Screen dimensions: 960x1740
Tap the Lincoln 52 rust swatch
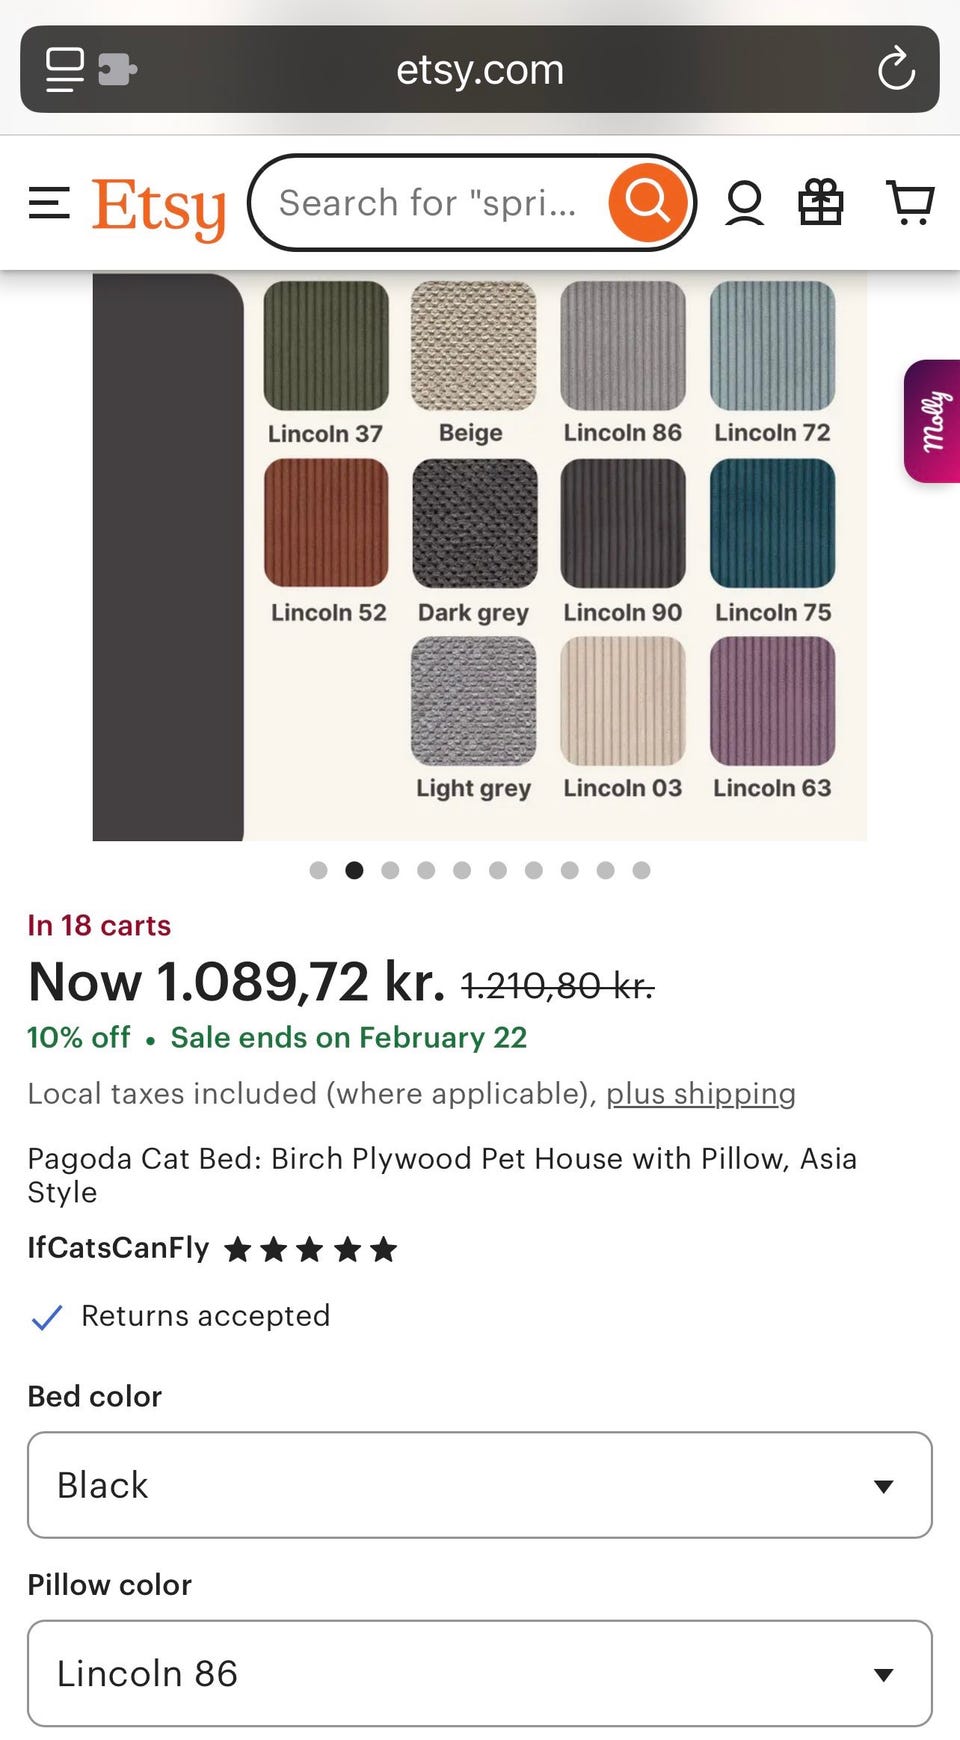(x=326, y=523)
